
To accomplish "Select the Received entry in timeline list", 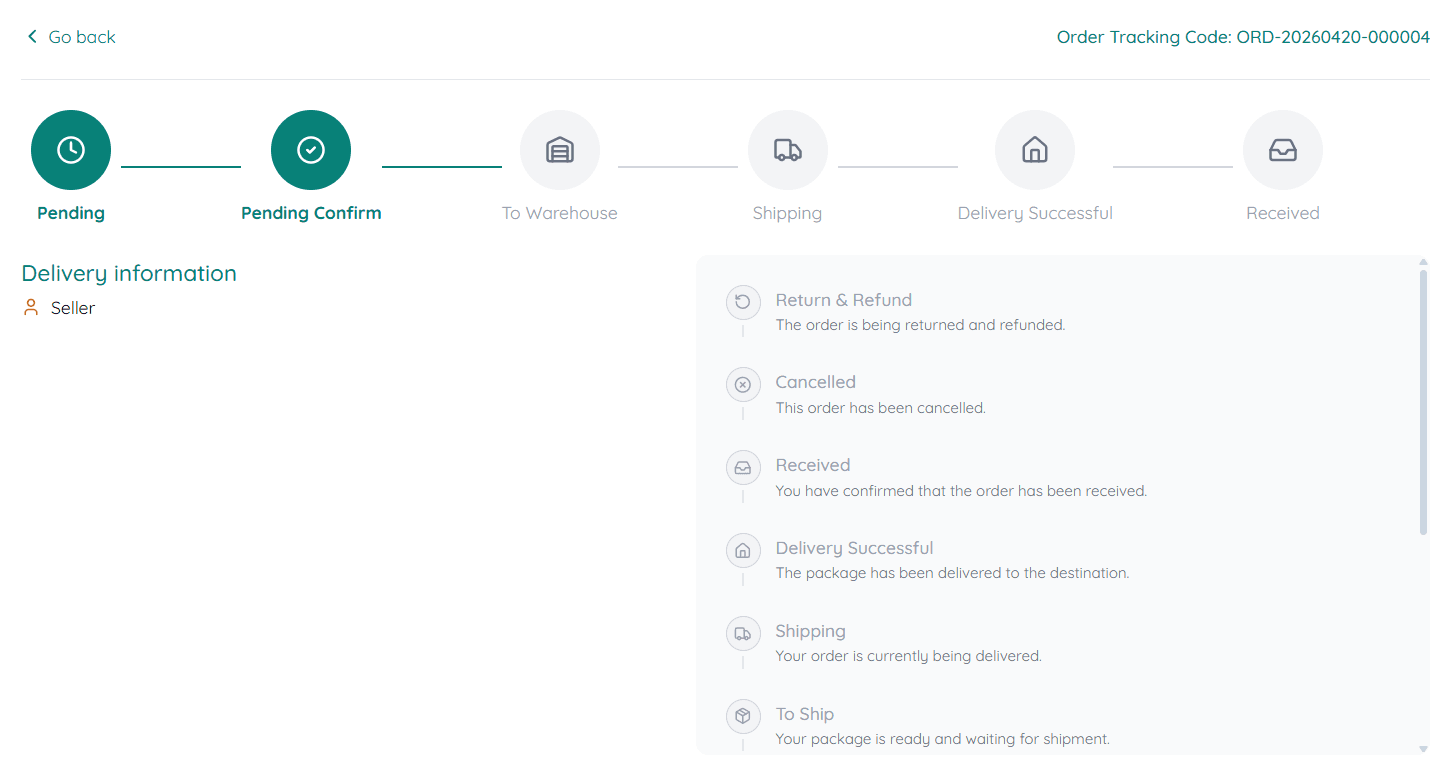I will [x=812, y=465].
